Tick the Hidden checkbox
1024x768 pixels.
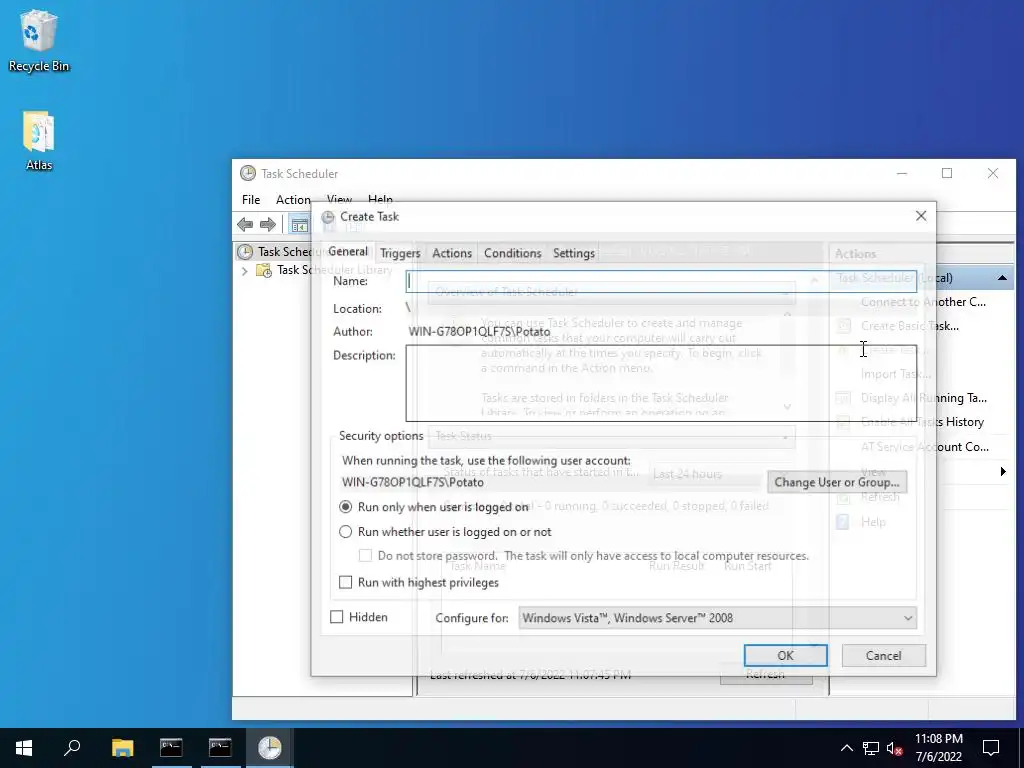point(337,617)
